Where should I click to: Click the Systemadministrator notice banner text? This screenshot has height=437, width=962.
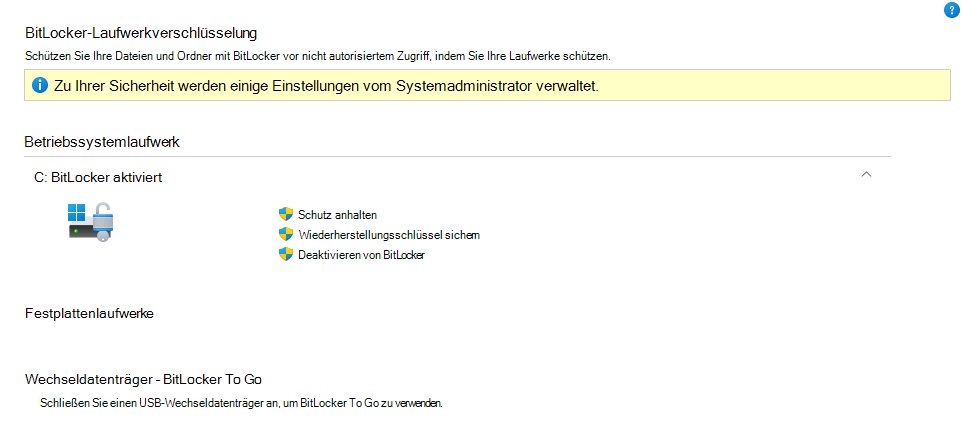point(326,86)
